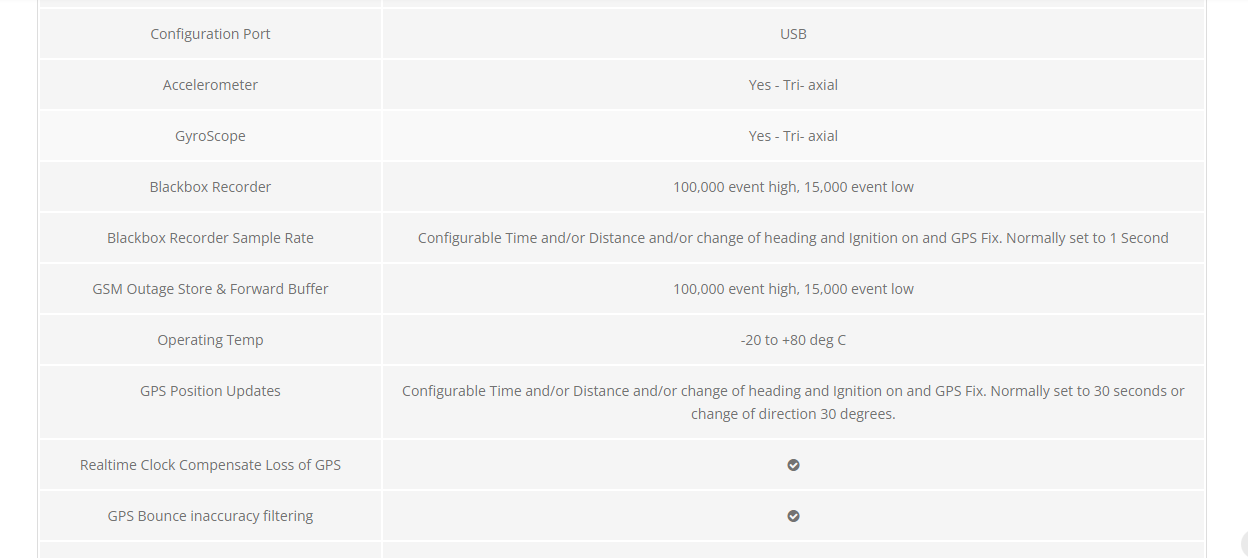Click the 'Normally set to 1 Second' description
Viewport: 1248px width, 558px height.
(793, 238)
